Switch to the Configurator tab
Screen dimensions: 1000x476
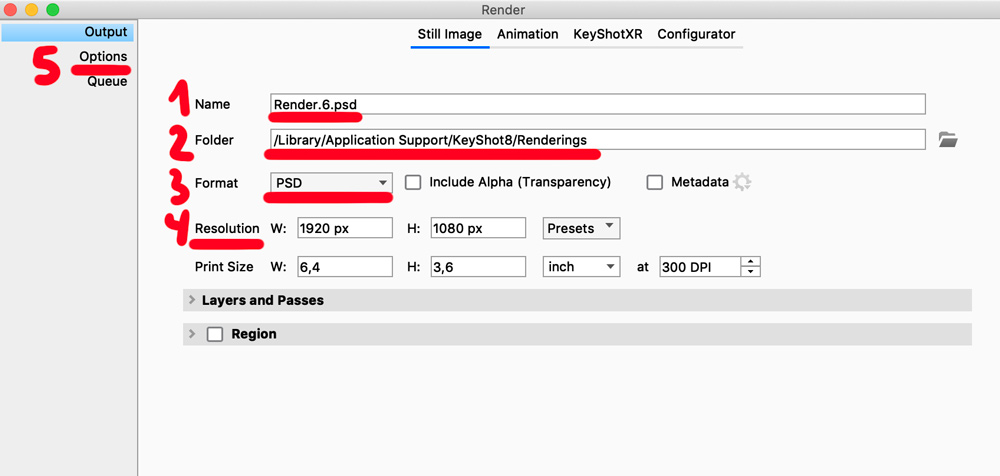click(696, 34)
